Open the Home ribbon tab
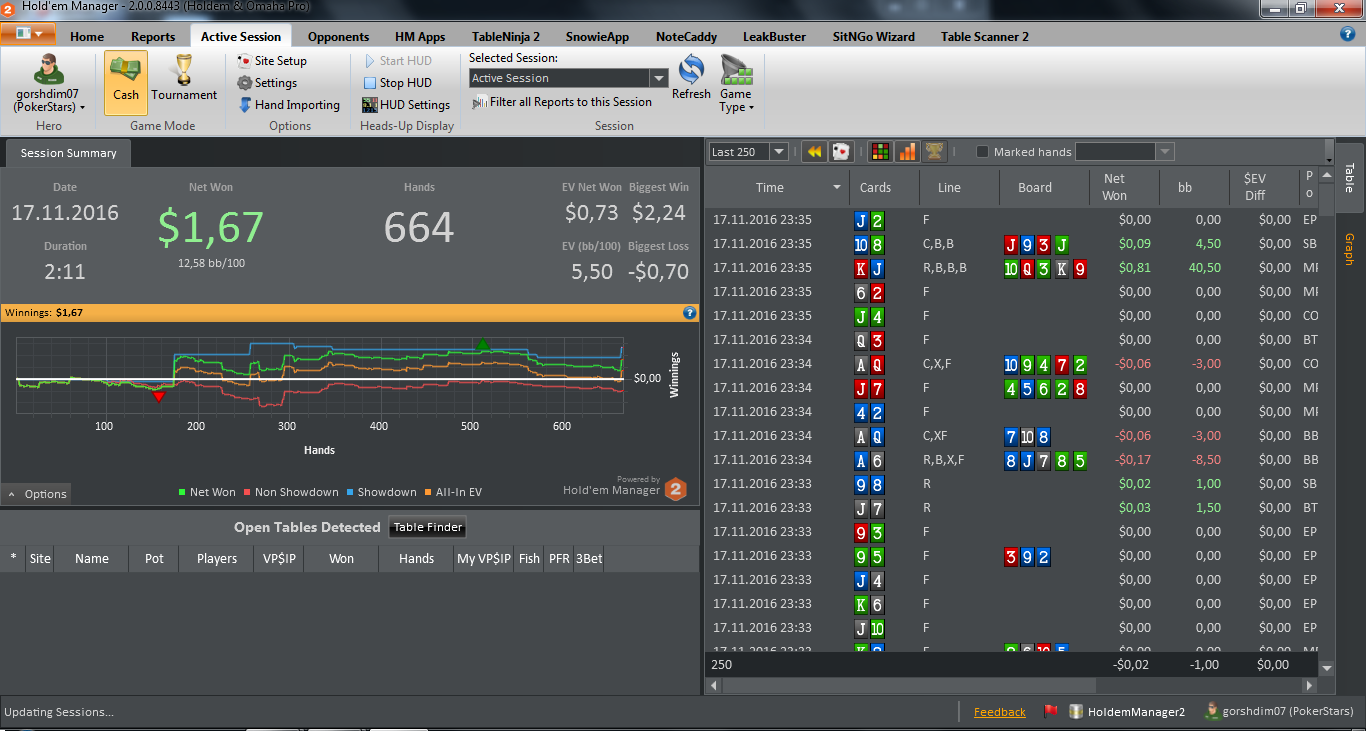1366x731 pixels. click(87, 37)
